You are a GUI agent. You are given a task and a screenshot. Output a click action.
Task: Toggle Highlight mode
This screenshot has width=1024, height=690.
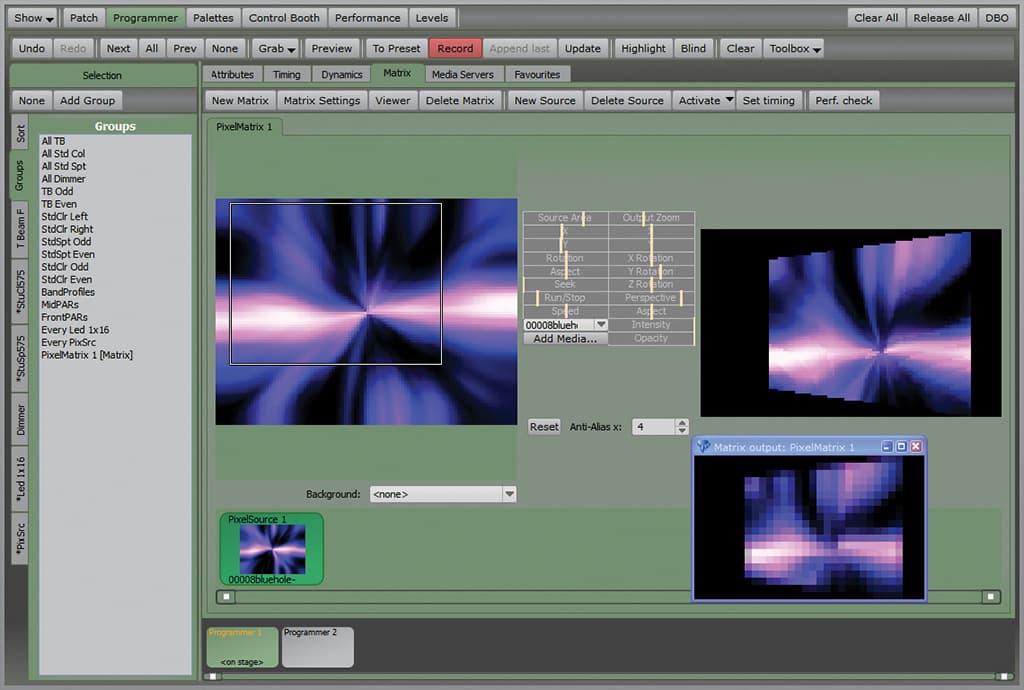[643, 48]
